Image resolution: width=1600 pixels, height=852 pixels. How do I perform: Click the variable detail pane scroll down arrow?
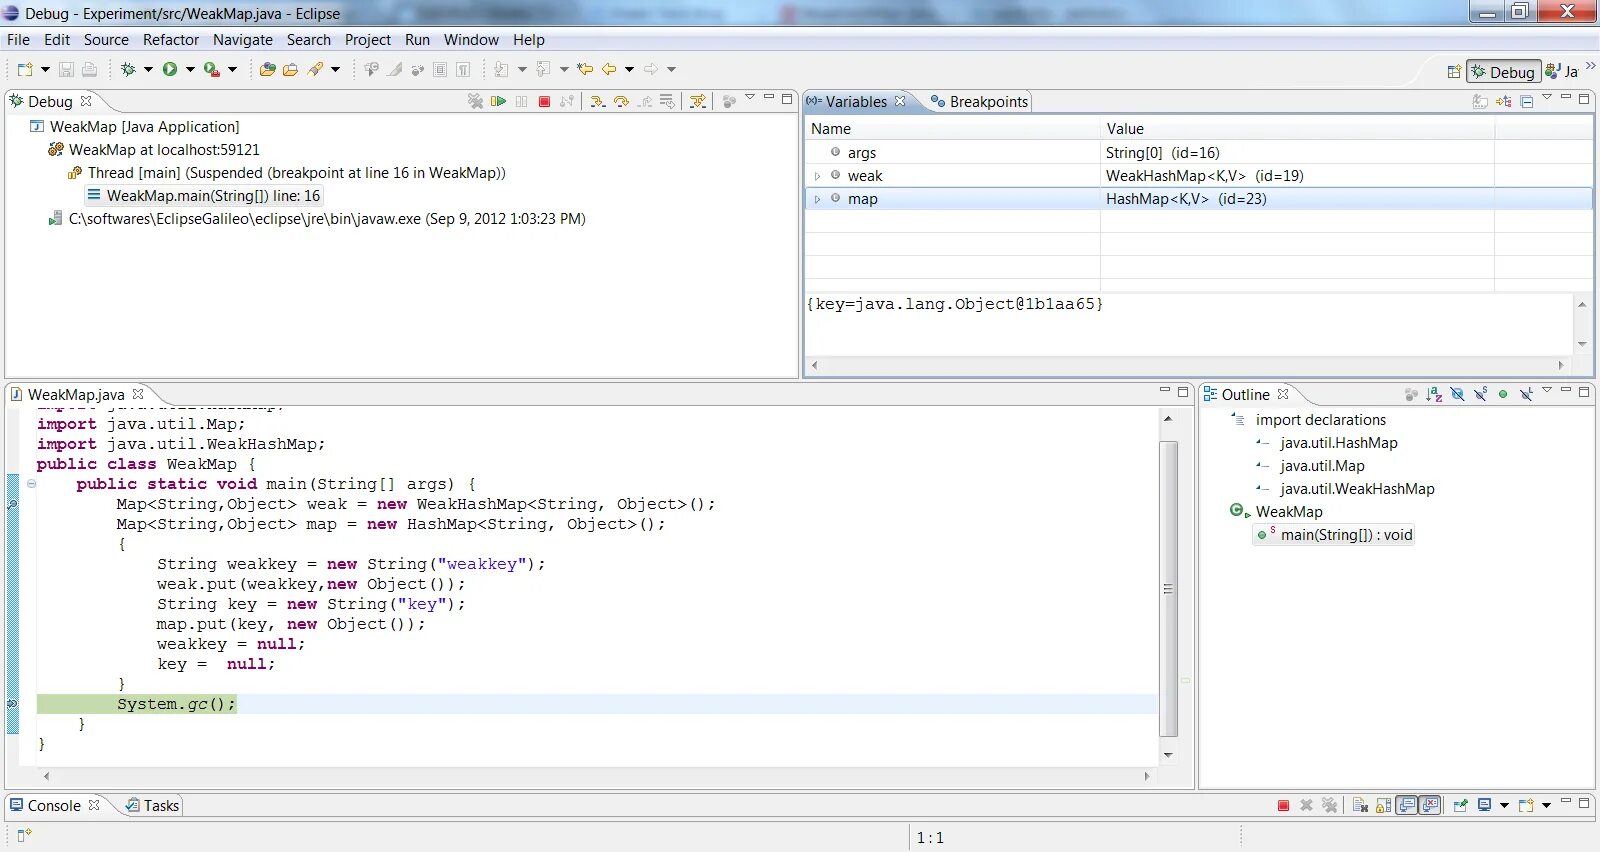pyautogui.click(x=1582, y=343)
